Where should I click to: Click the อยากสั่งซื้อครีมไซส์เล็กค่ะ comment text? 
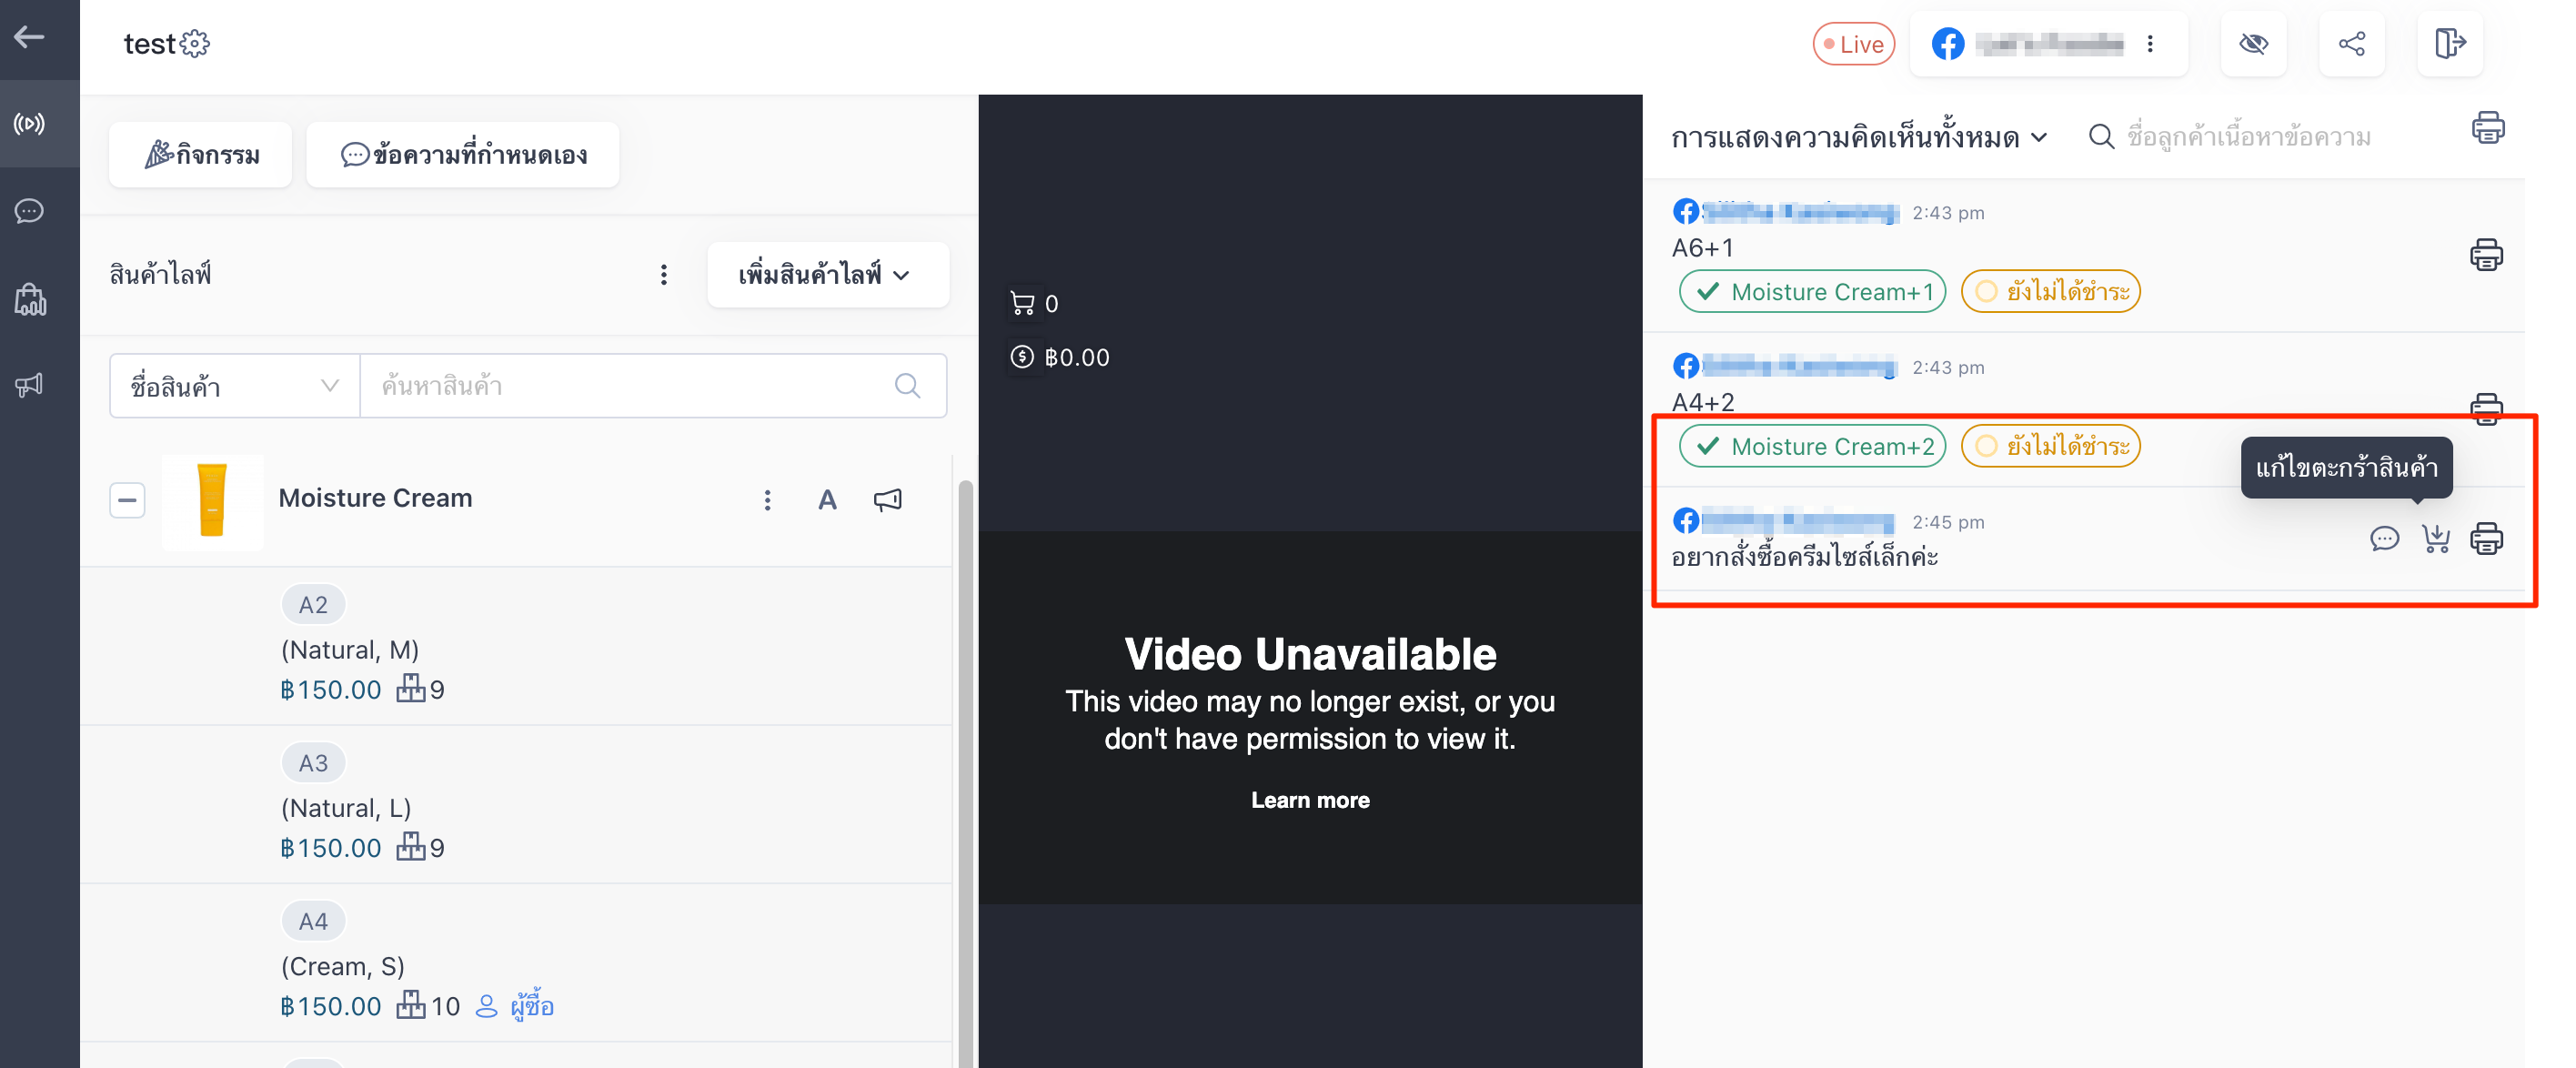click(1804, 556)
